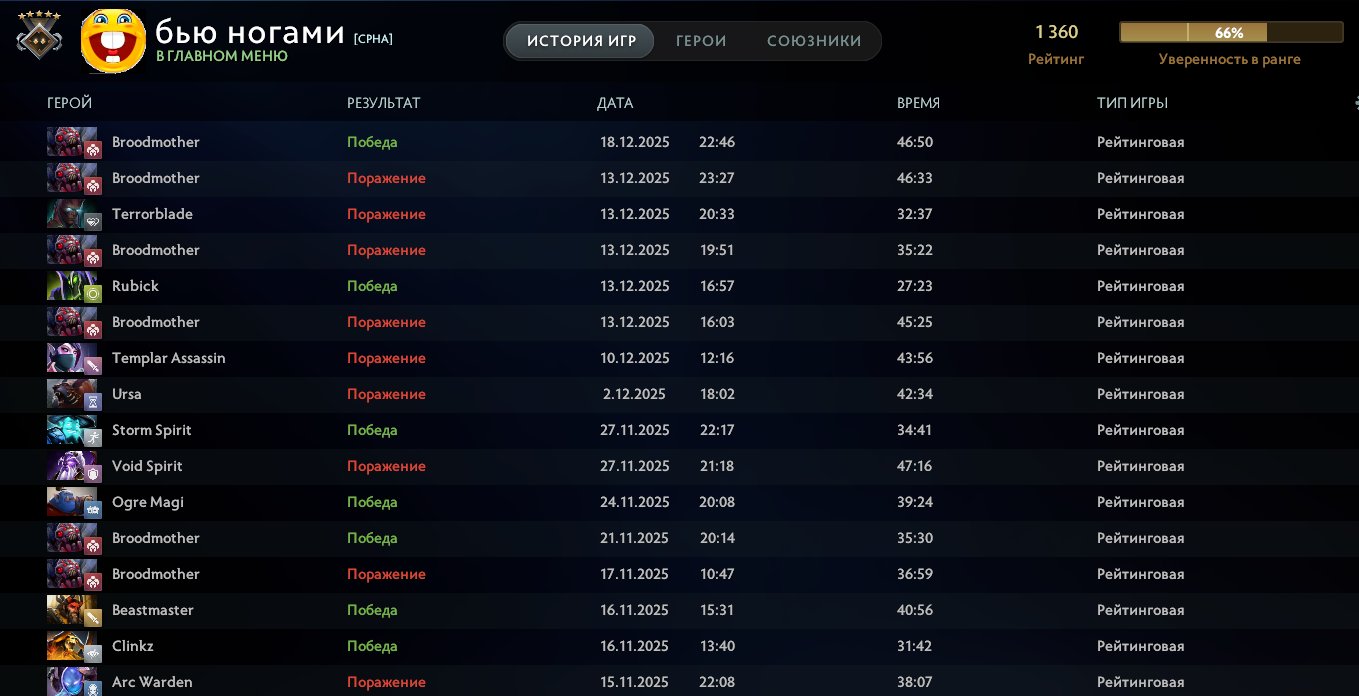Click the rank confidence 66% progress bar
The width and height of the screenshot is (1359, 696).
click(x=1230, y=33)
